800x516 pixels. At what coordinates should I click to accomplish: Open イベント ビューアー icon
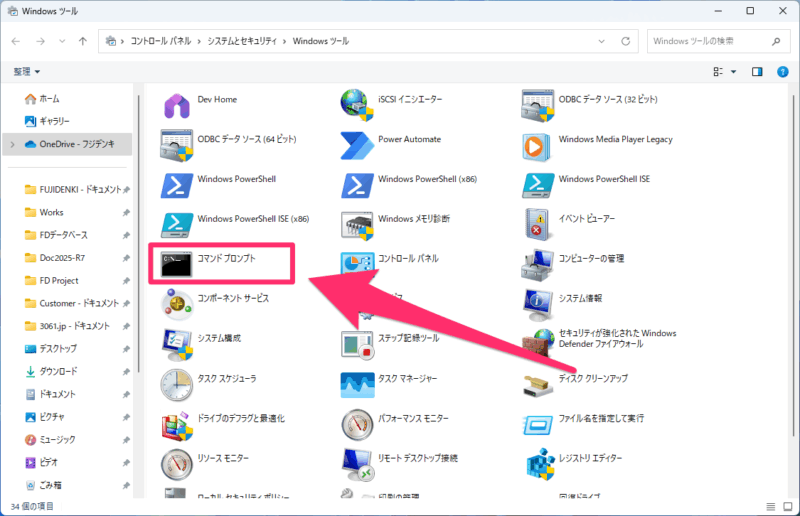click(537, 225)
